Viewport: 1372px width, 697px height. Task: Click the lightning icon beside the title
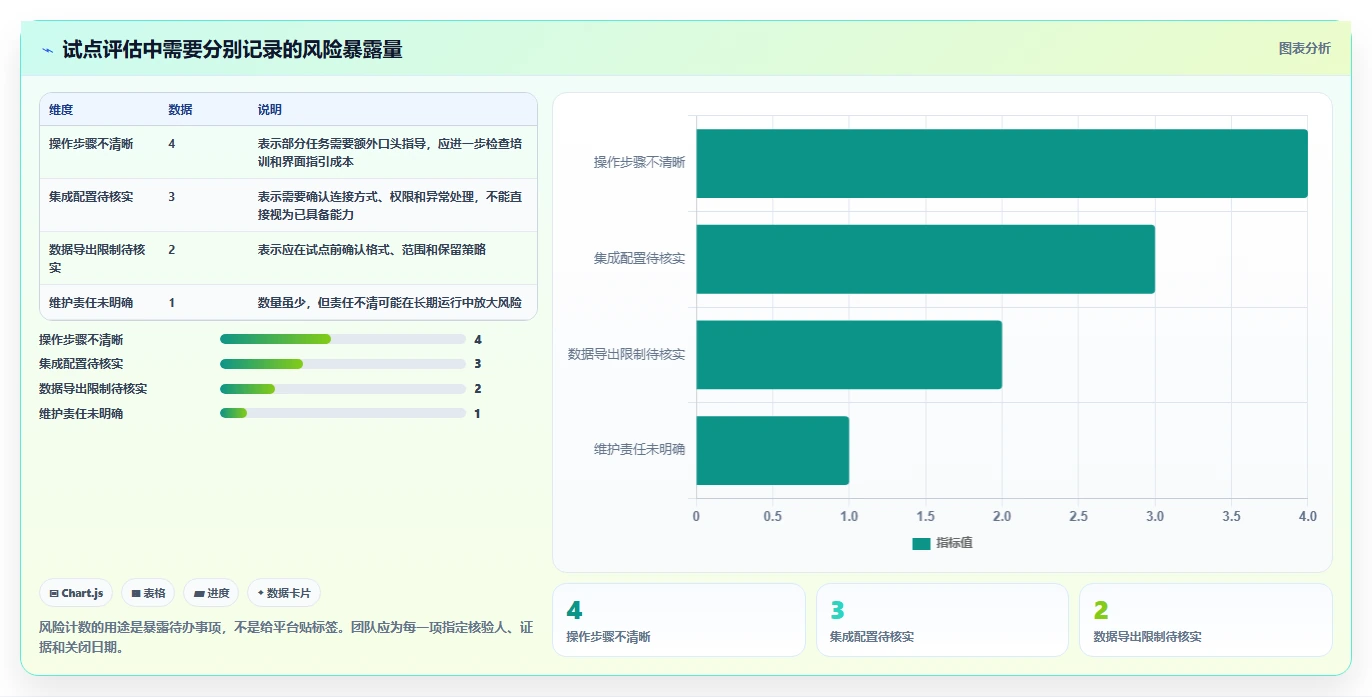[47, 50]
